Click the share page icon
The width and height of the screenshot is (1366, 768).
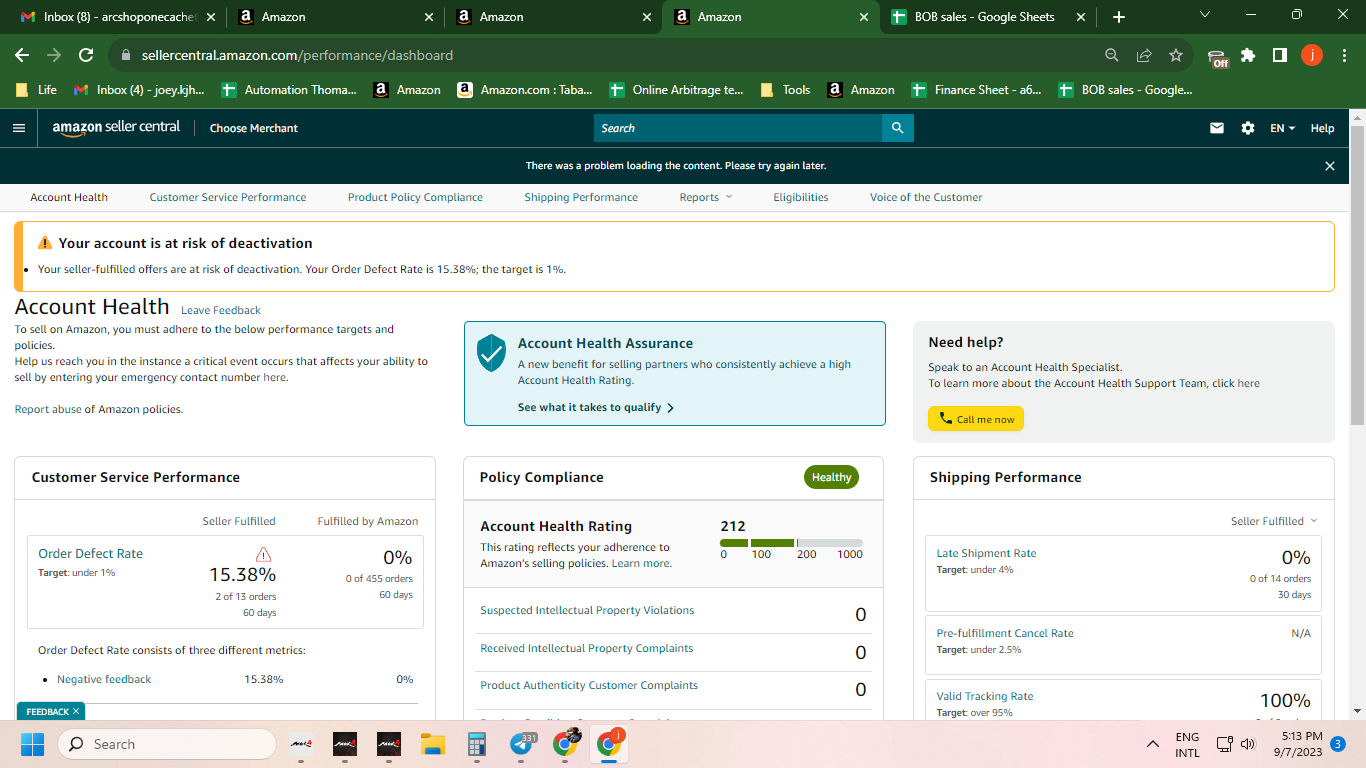coord(1144,55)
